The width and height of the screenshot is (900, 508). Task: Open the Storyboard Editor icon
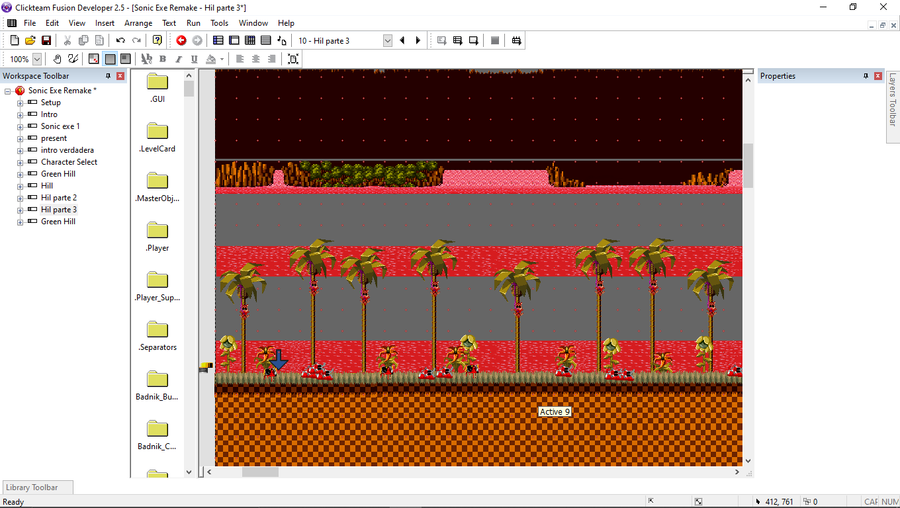point(218,40)
